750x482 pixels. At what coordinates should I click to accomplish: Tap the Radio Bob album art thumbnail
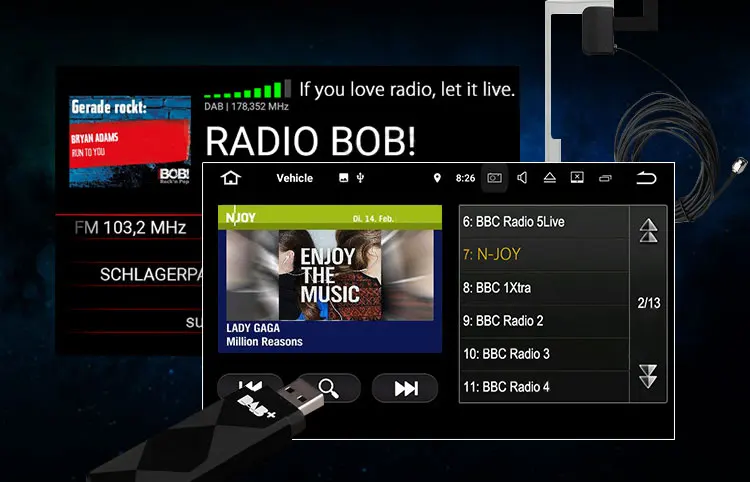click(130, 141)
